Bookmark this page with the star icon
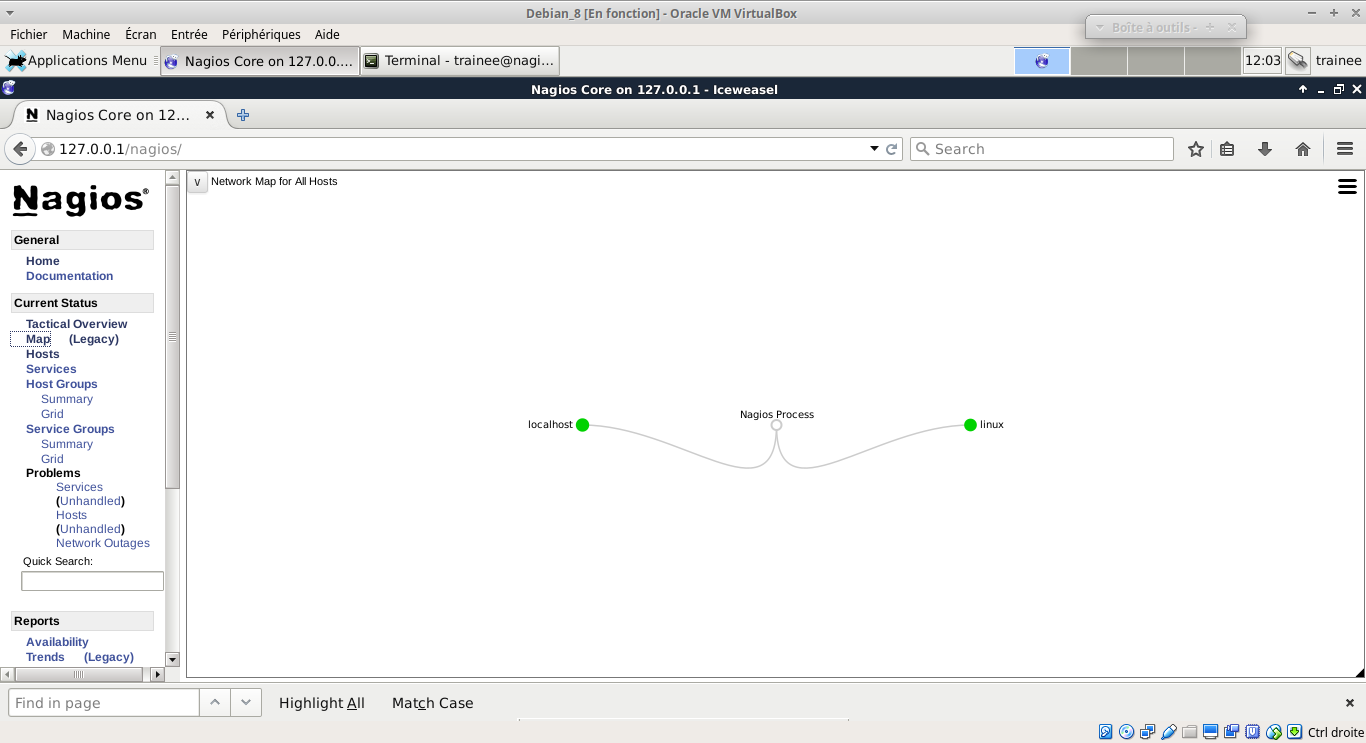 pyautogui.click(x=1196, y=149)
